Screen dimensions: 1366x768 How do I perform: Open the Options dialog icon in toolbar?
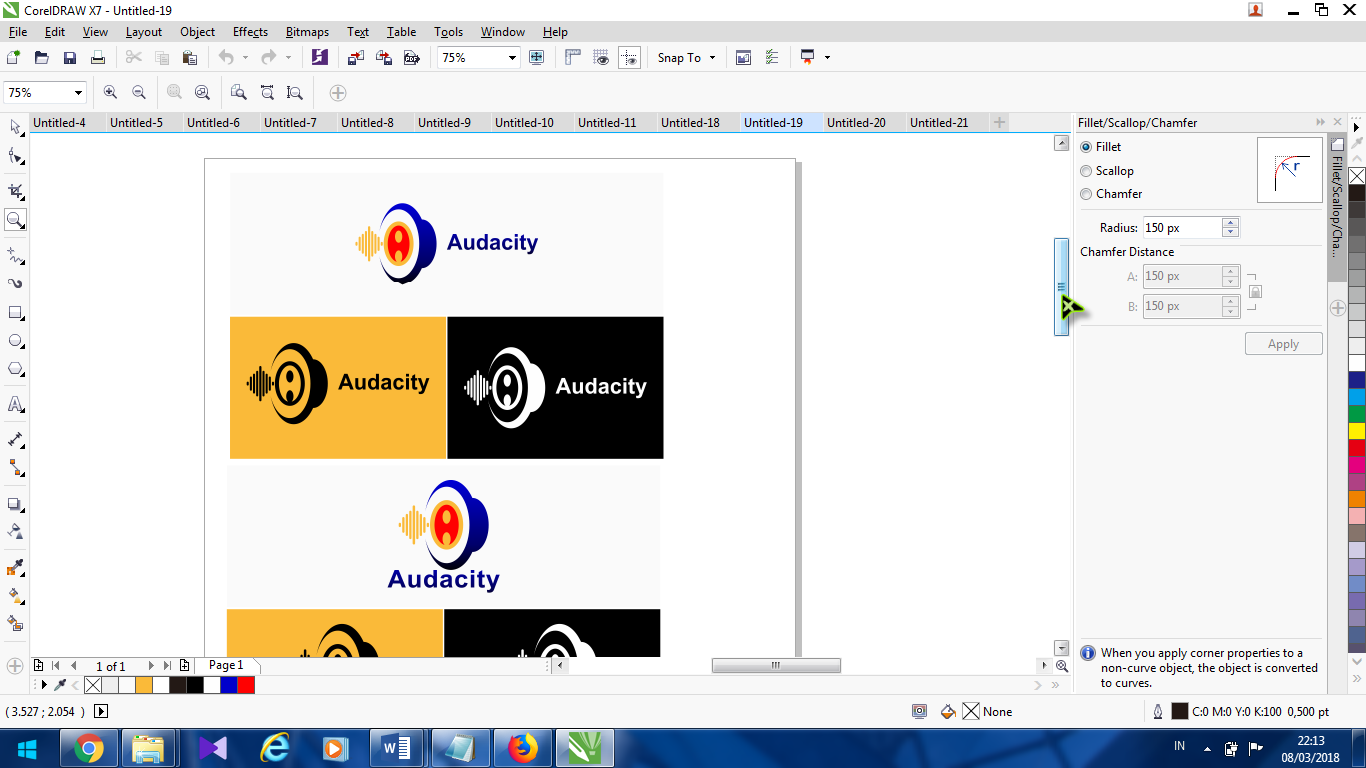point(771,57)
